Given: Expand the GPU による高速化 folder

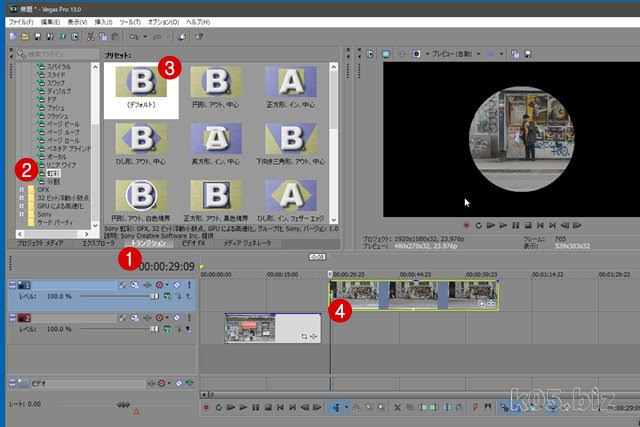Looking at the screenshot, I should [21, 206].
